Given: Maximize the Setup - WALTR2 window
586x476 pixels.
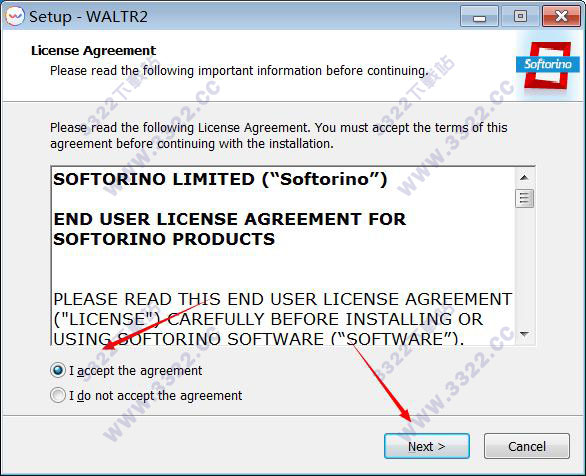Looking at the screenshot, I should [x=520, y=16].
